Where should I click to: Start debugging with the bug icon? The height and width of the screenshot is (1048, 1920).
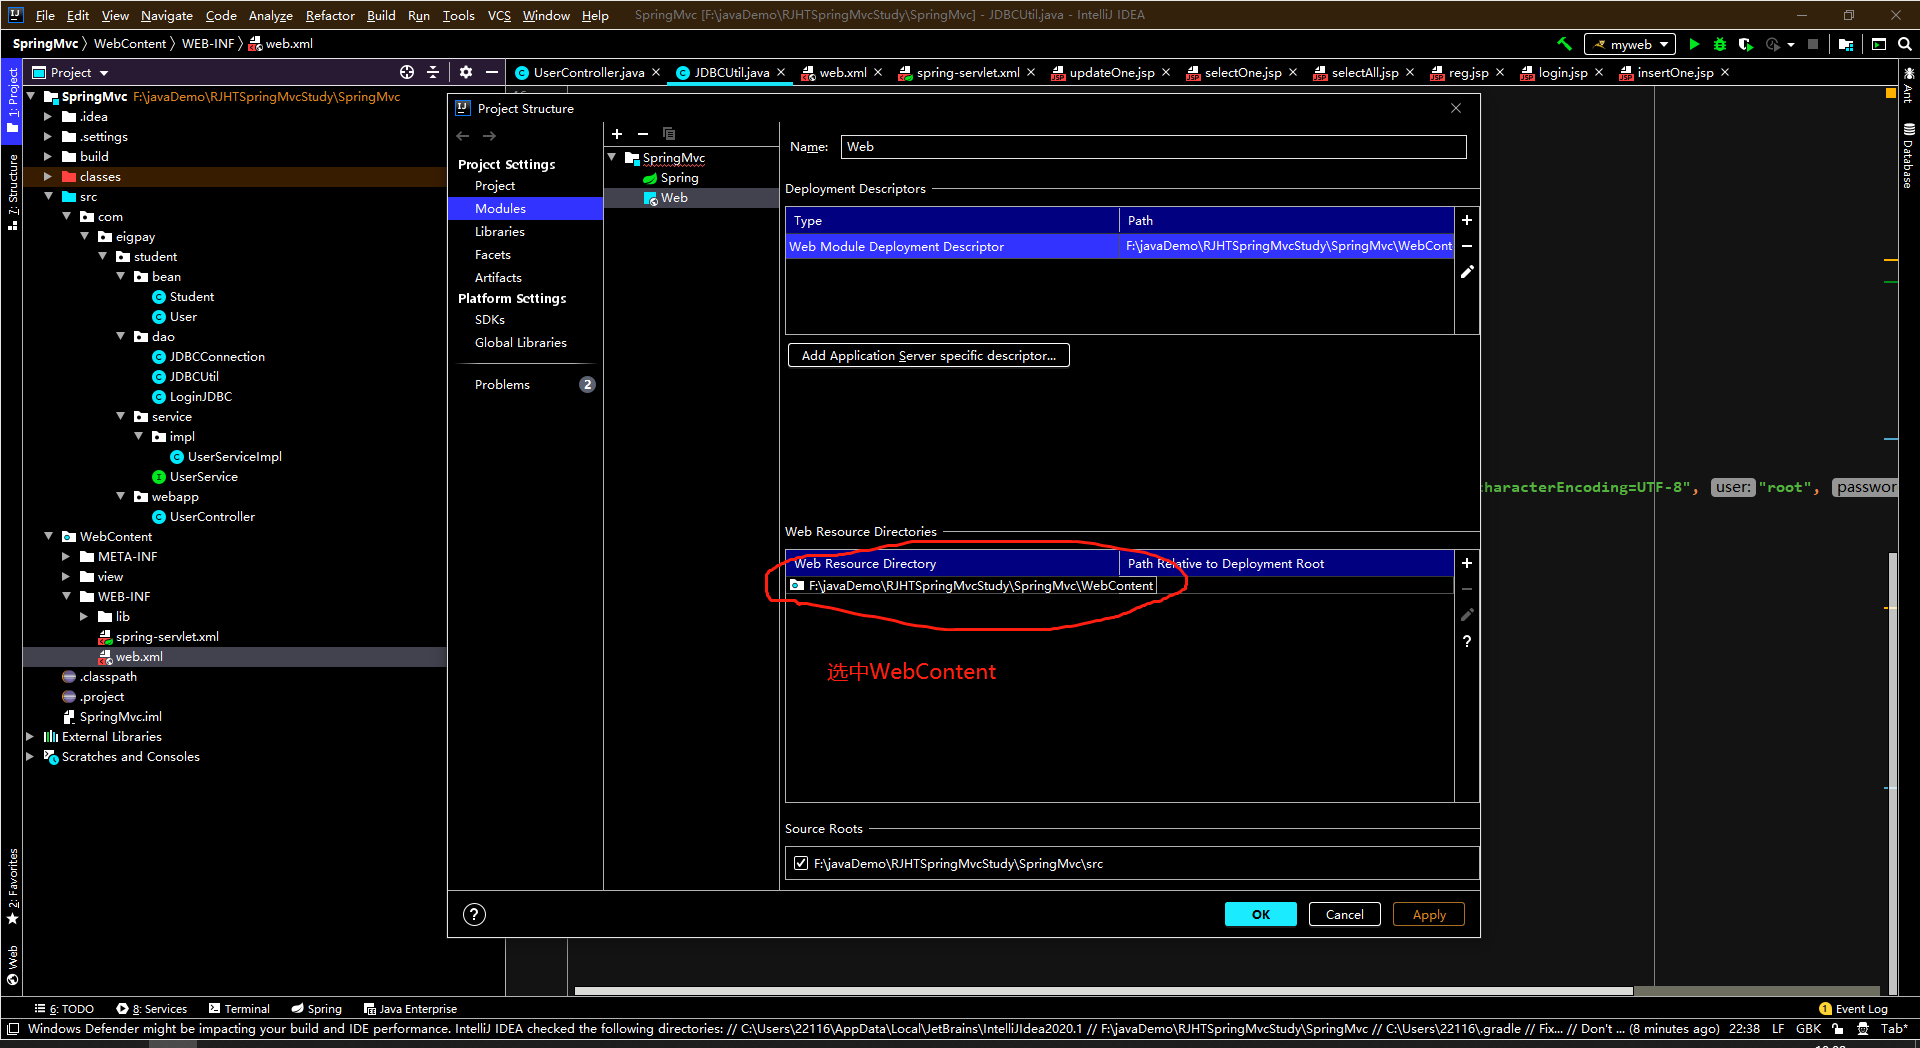coord(1719,44)
